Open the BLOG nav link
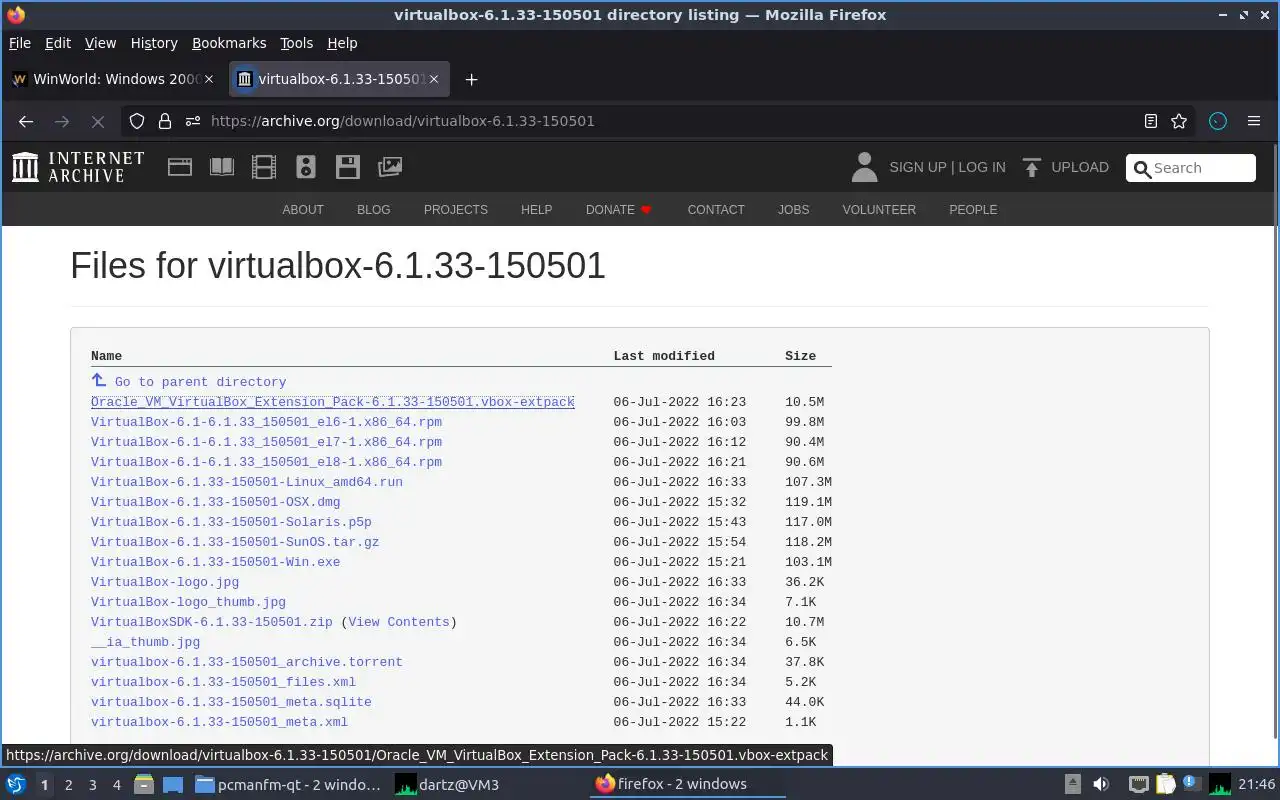The width and height of the screenshot is (1280, 800). (374, 210)
